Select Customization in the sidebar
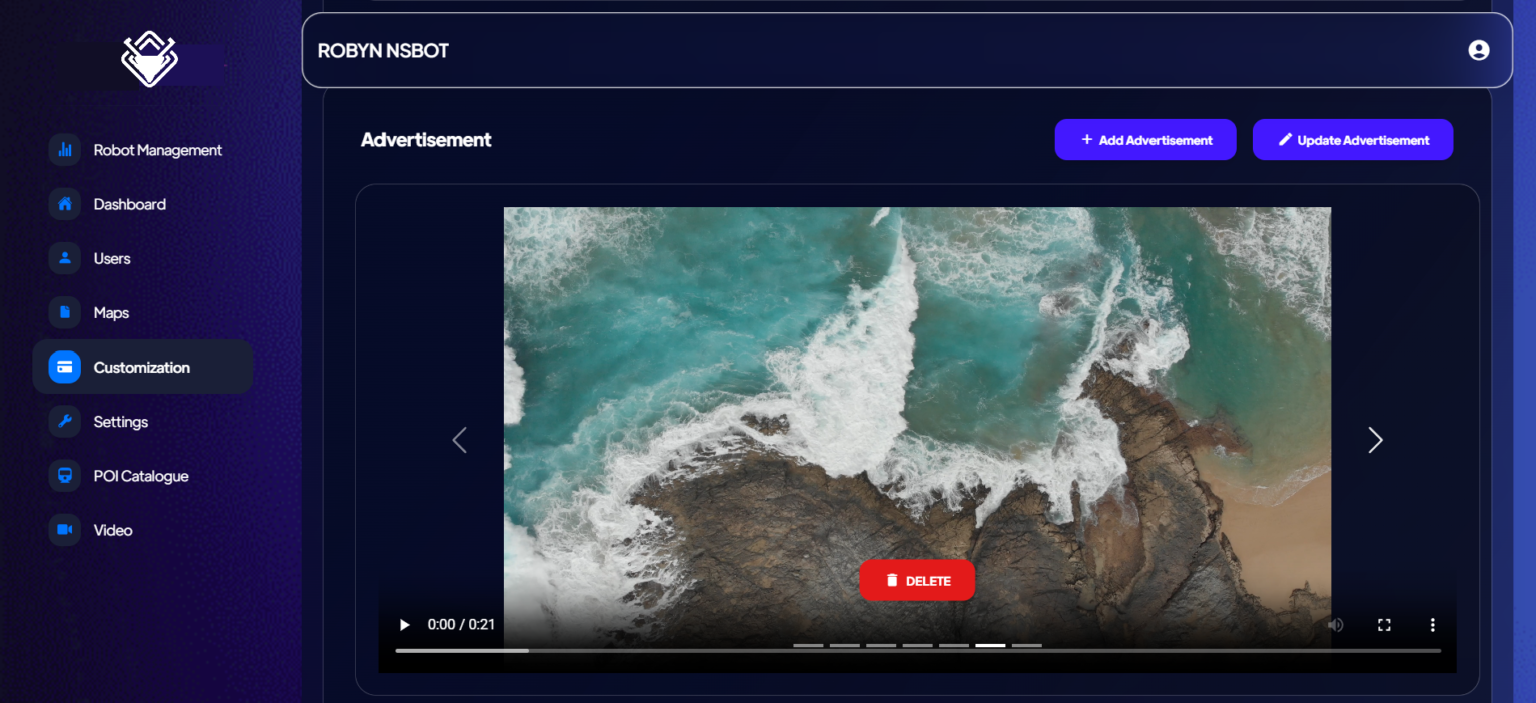Screen dimensions: 1536x703 [142, 367]
